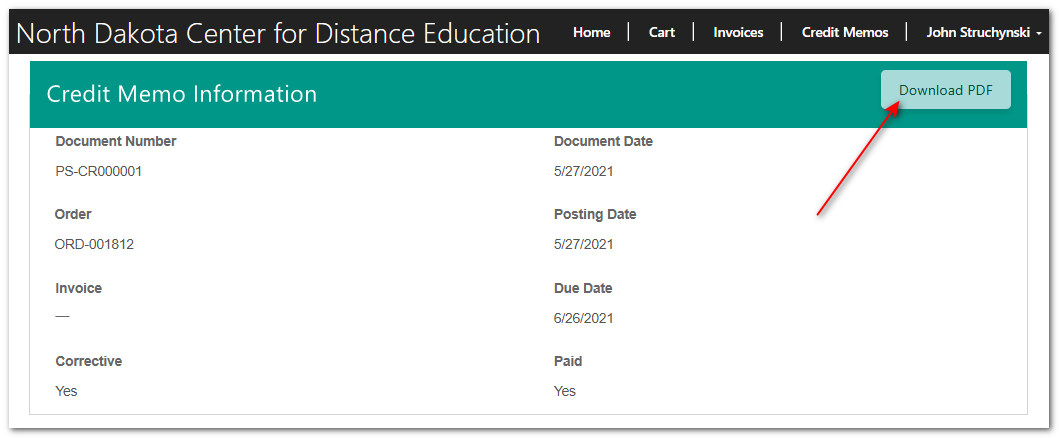
Task: Download the credit memo PDF
Action: click(946, 90)
